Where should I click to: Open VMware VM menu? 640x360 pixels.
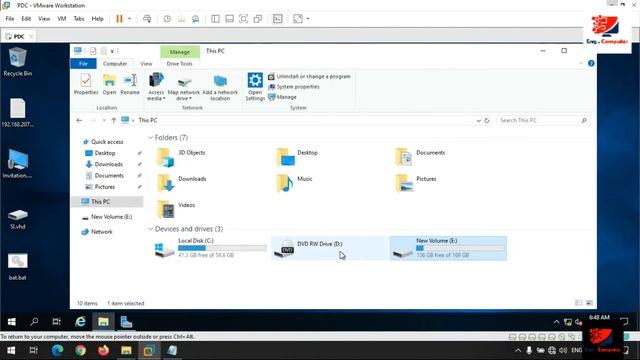pyautogui.click(x=62, y=19)
